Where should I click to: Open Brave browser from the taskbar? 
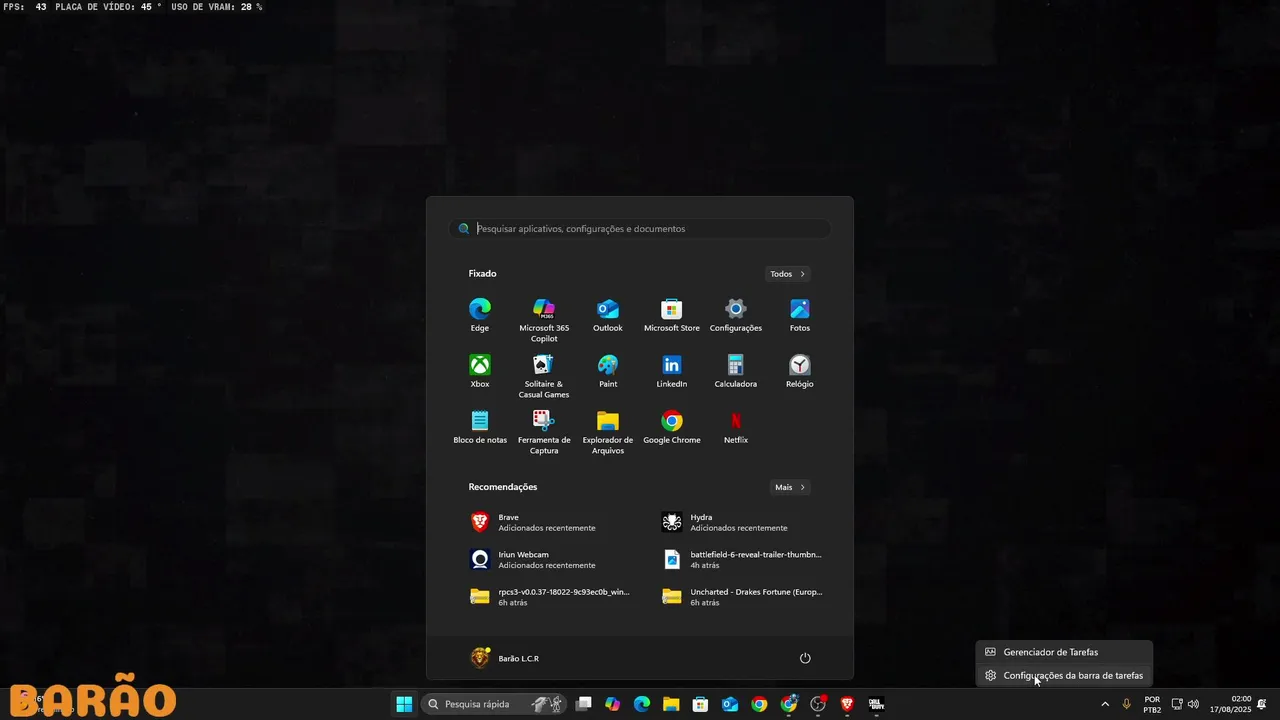coord(847,704)
